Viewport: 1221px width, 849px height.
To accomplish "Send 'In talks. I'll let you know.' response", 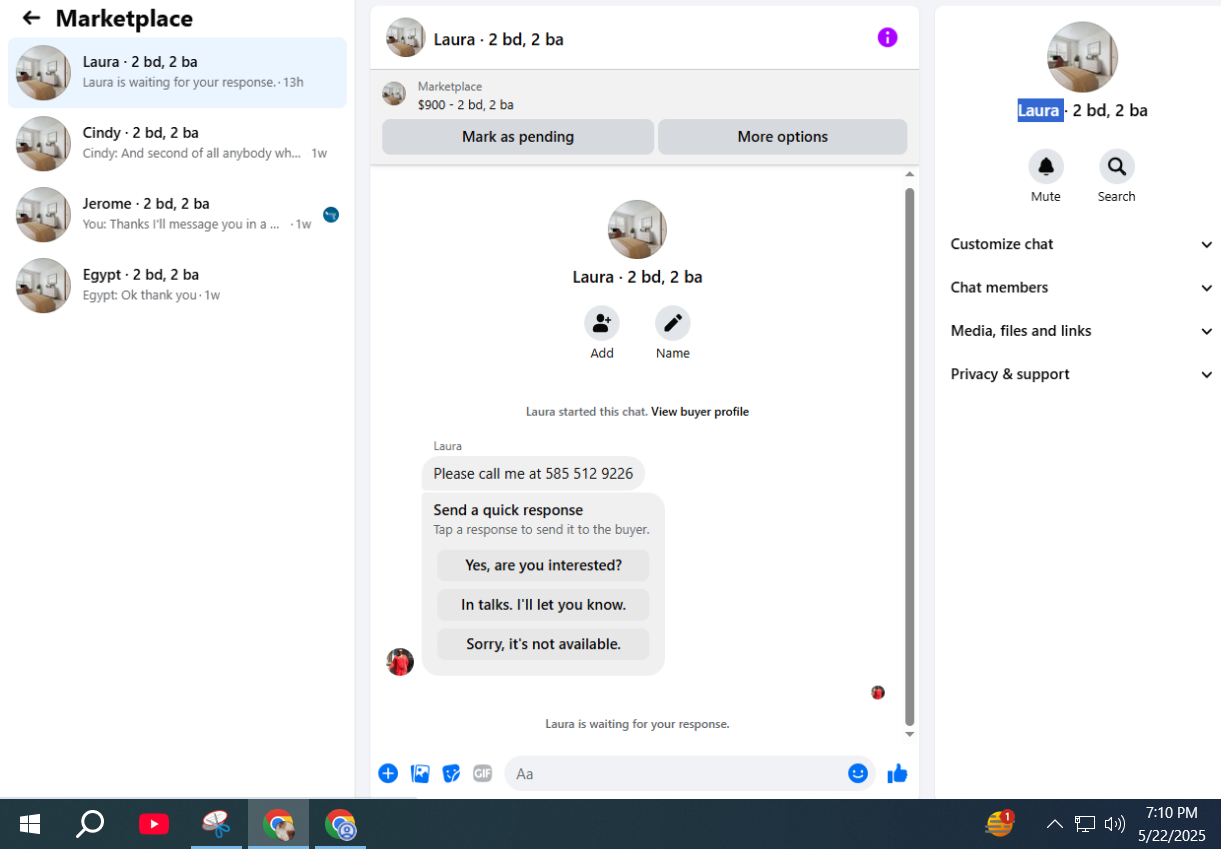I will pyautogui.click(x=543, y=605).
